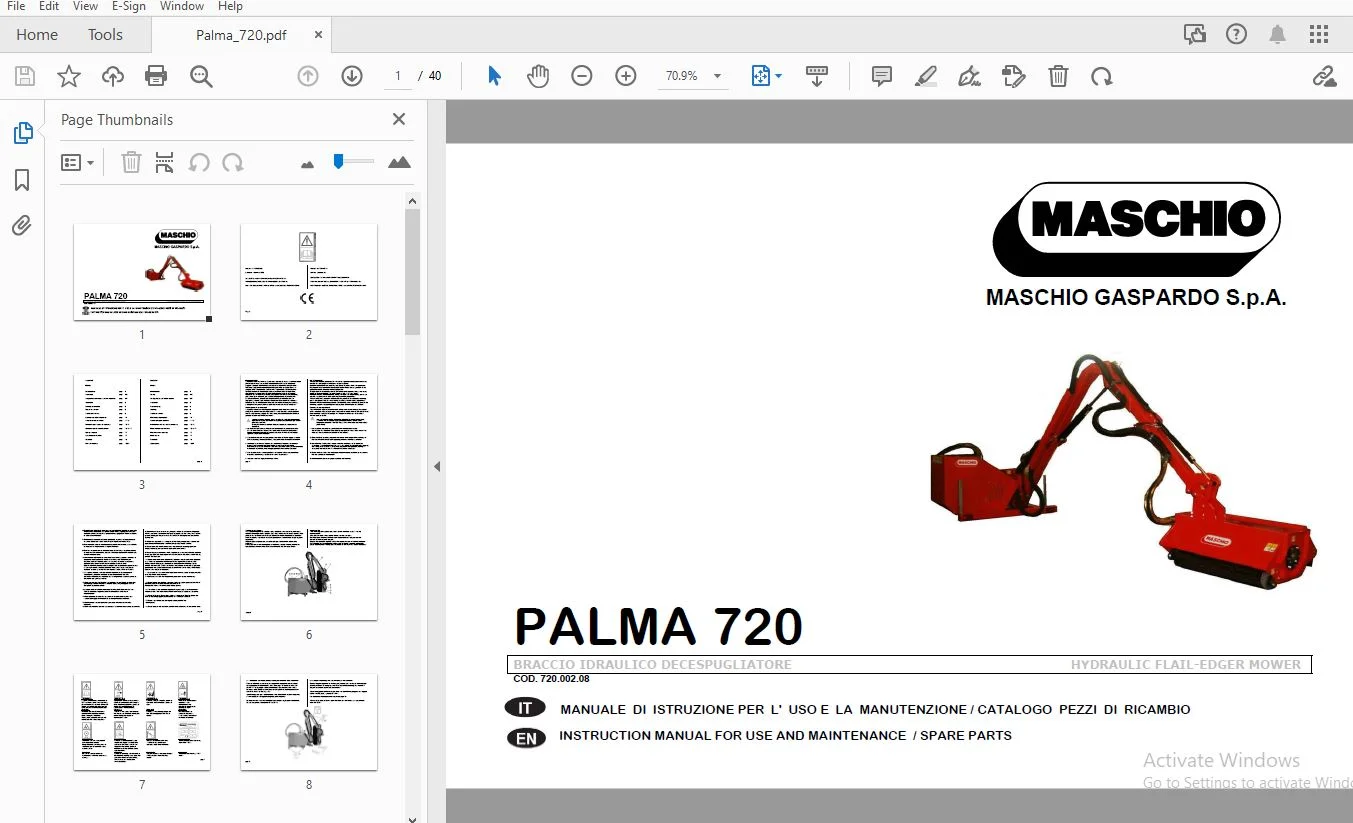Add the file to starred favorites
1353x823 pixels.
pyautogui.click(x=68, y=76)
